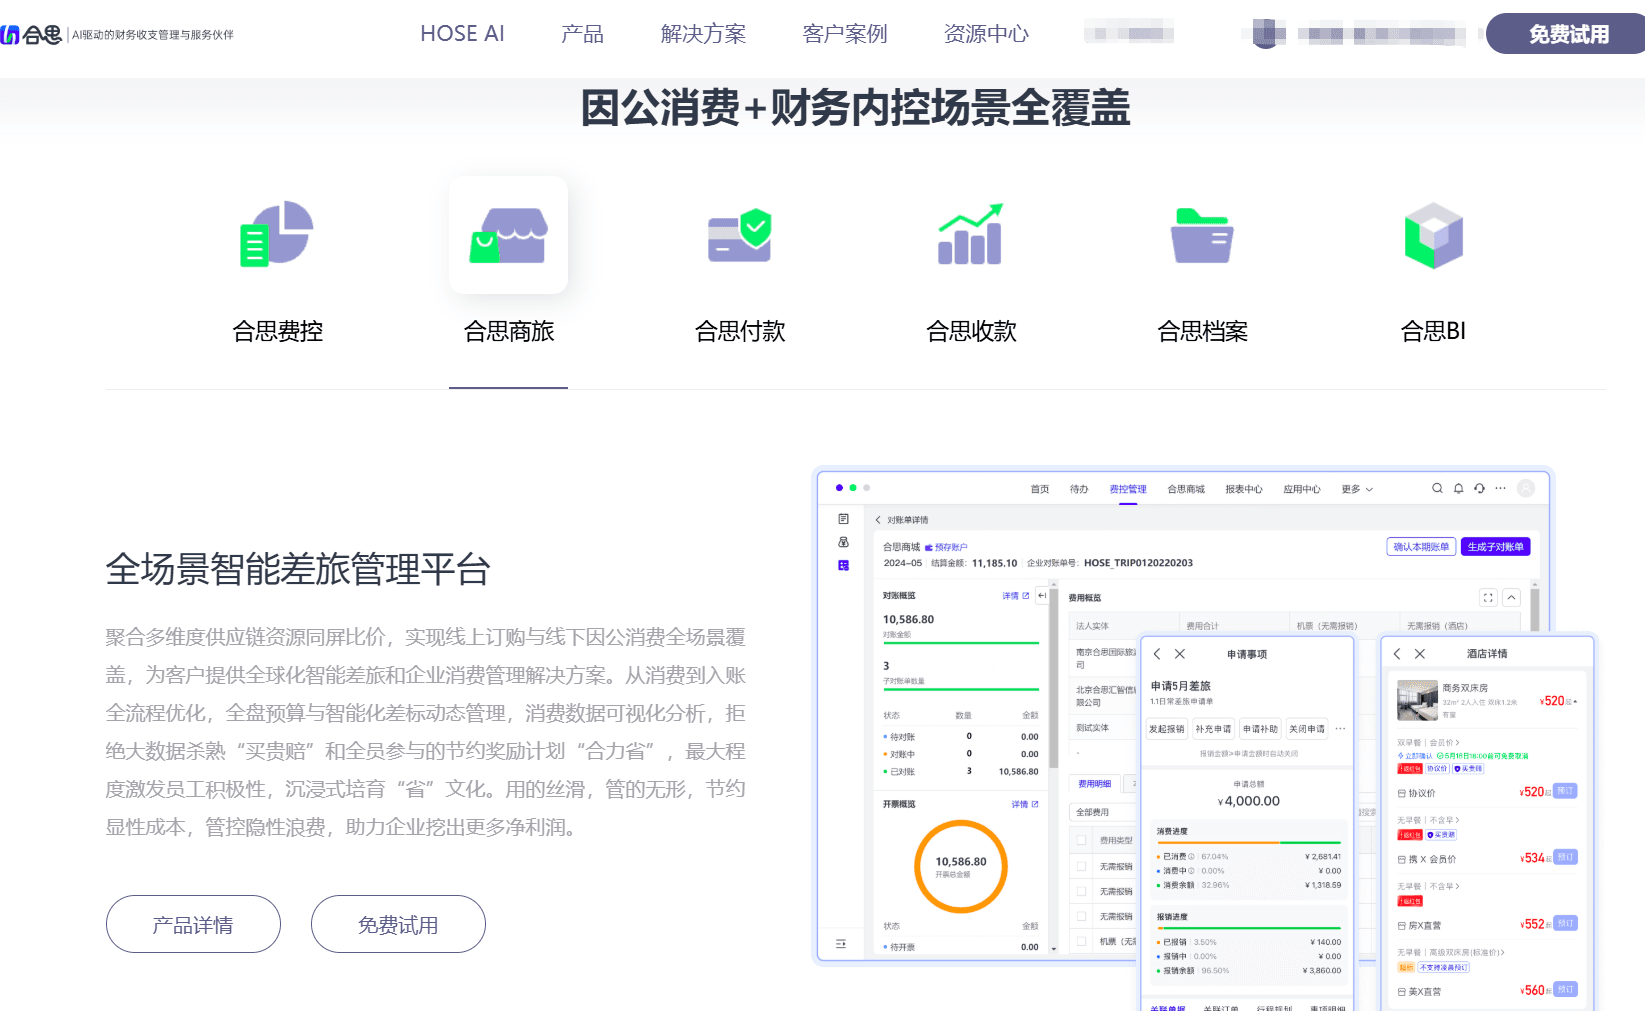
Task: Click the 生成子对账单 button
Action: [1496, 547]
